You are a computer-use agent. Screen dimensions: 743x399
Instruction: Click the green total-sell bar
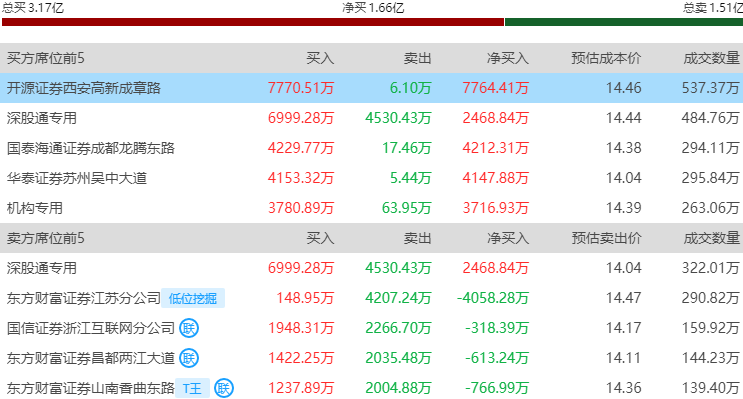coord(624,22)
